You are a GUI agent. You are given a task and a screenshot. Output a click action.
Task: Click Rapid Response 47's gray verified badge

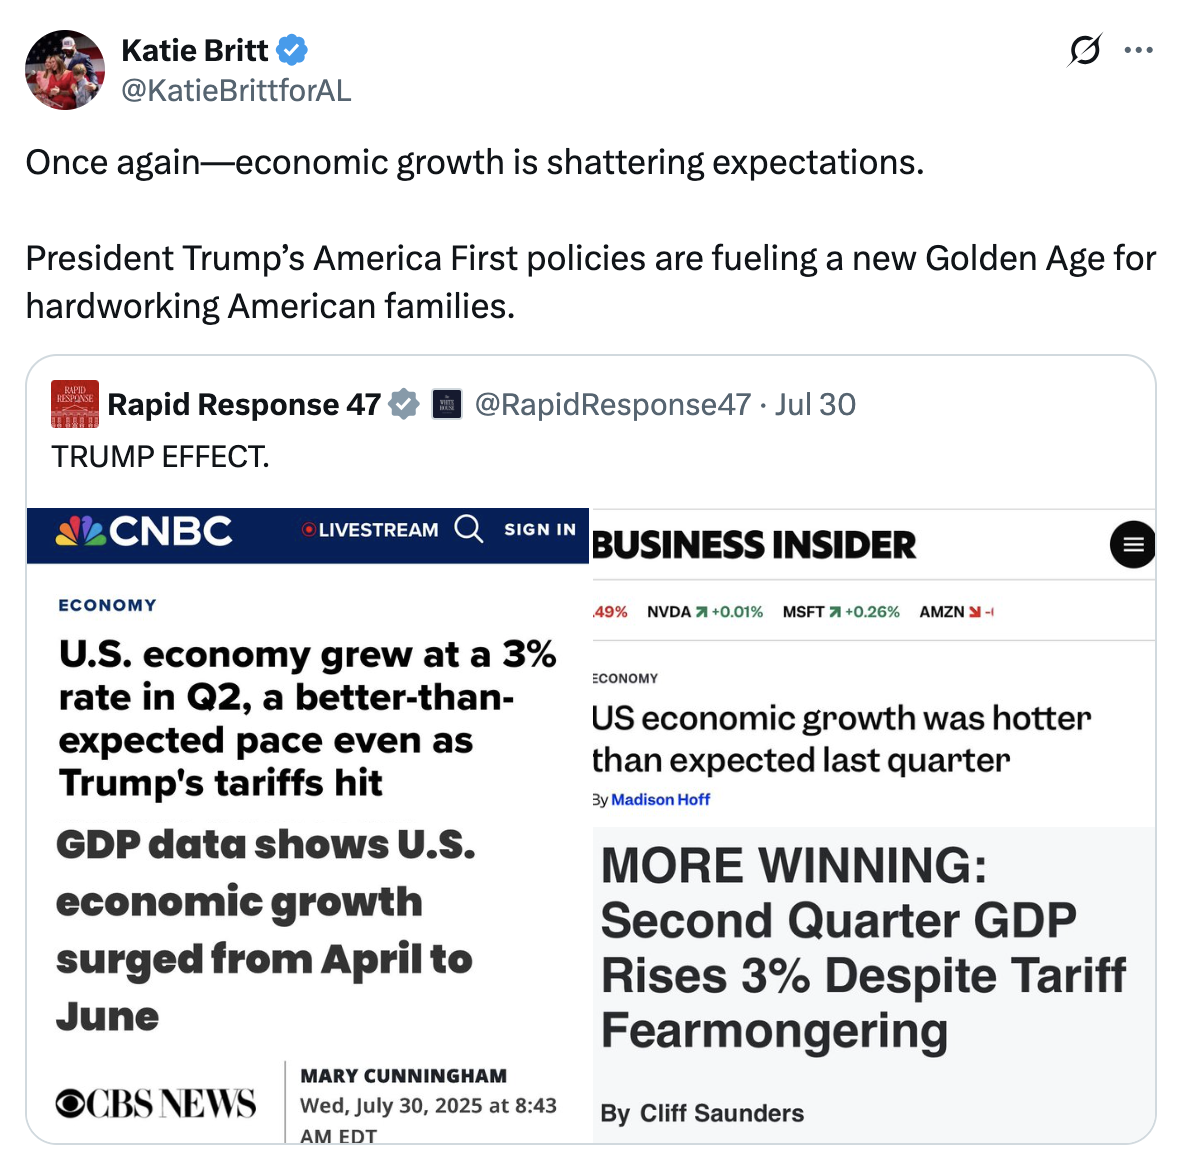(x=404, y=404)
